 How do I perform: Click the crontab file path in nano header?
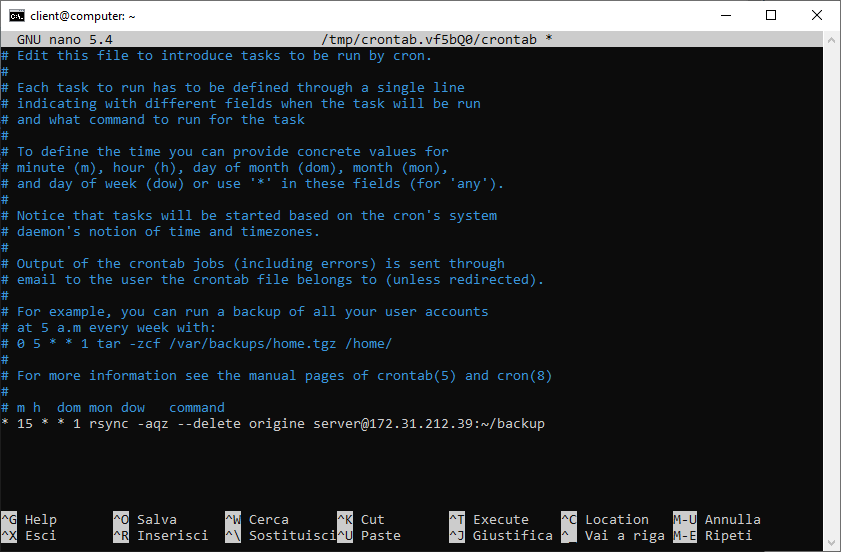(429, 40)
